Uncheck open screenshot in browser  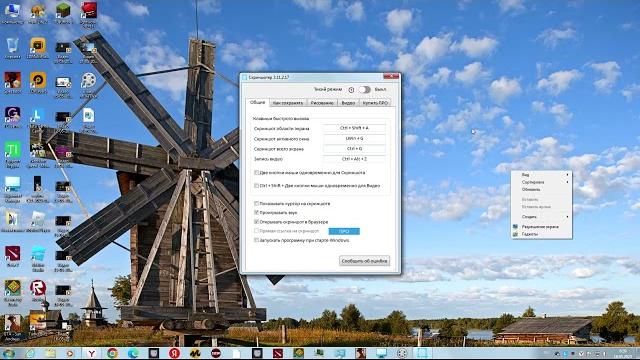tap(256, 222)
